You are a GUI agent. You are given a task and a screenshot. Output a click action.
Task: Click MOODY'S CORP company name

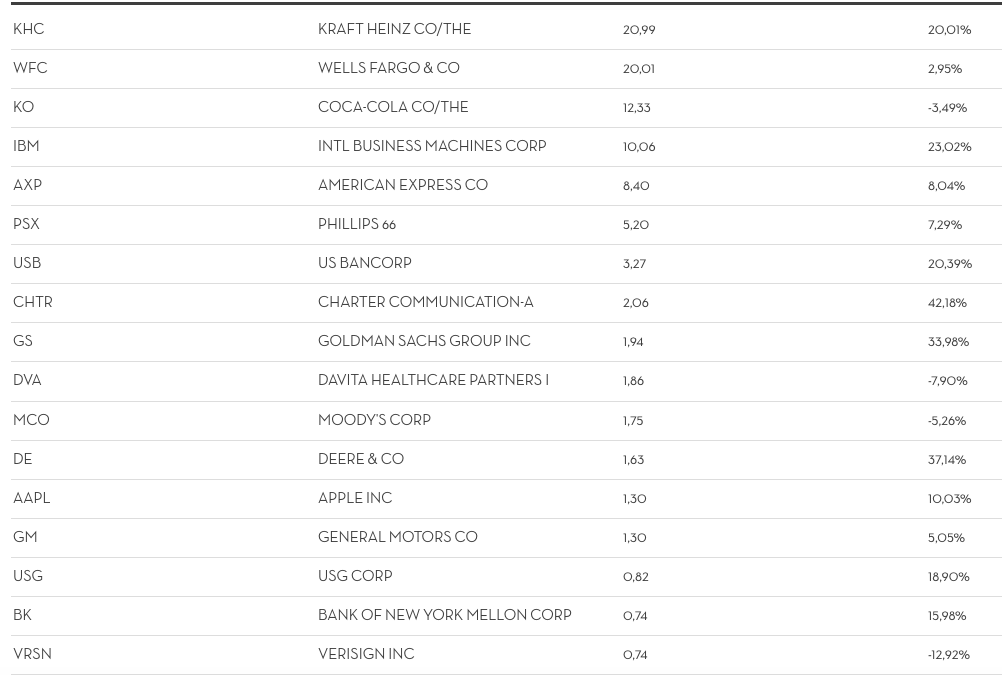(x=374, y=420)
